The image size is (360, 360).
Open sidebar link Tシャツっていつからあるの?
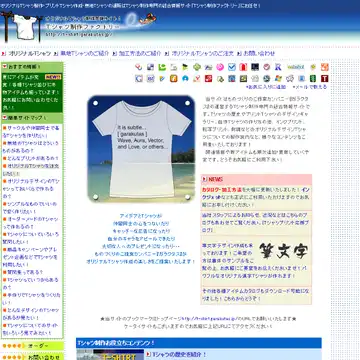(31, 283)
